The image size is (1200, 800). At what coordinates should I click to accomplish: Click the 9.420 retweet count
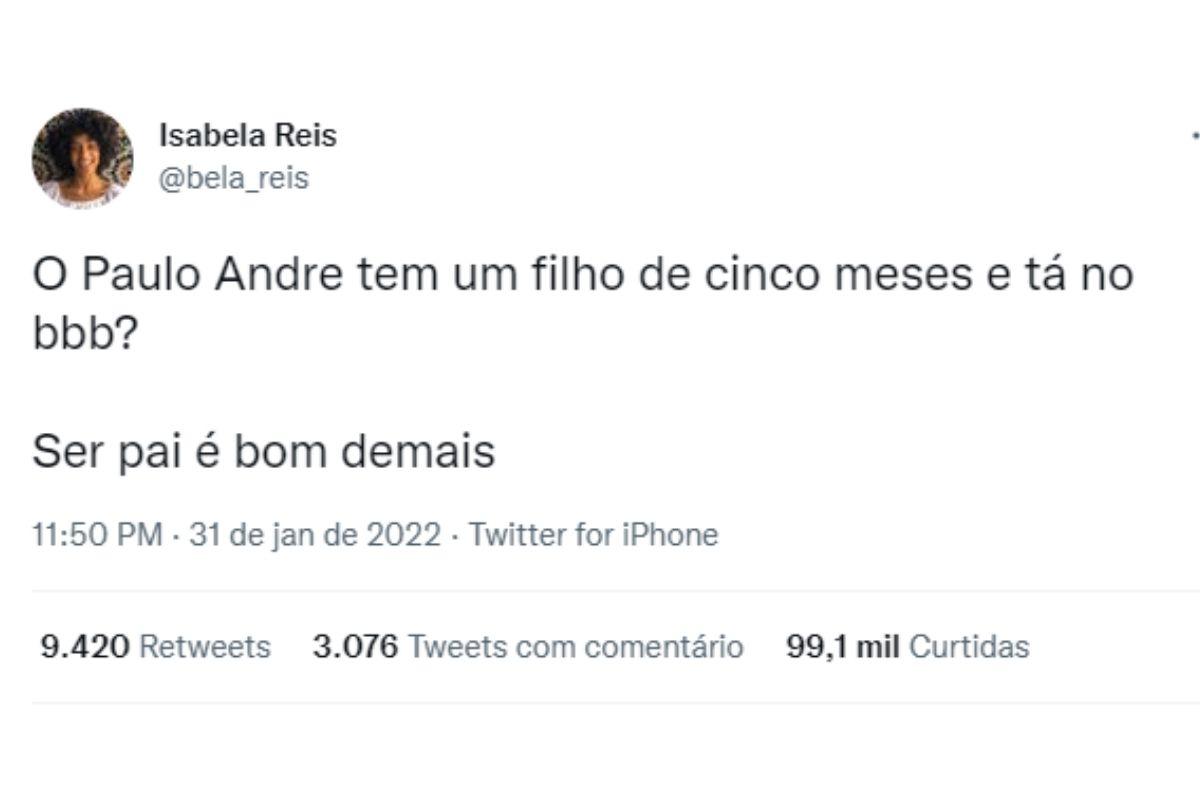pos(84,647)
